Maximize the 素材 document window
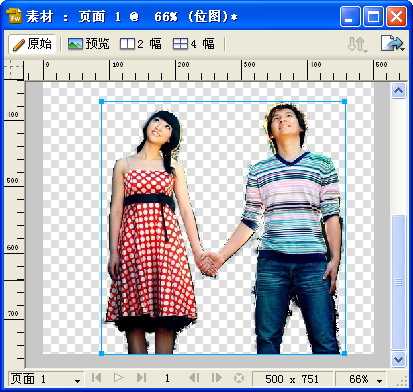This screenshot has width=413, height=392. tap(373, 16)
